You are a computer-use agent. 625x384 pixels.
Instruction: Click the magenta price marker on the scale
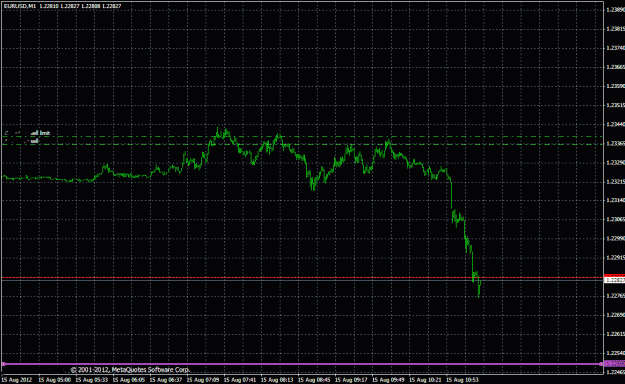(x=615, y=364)
